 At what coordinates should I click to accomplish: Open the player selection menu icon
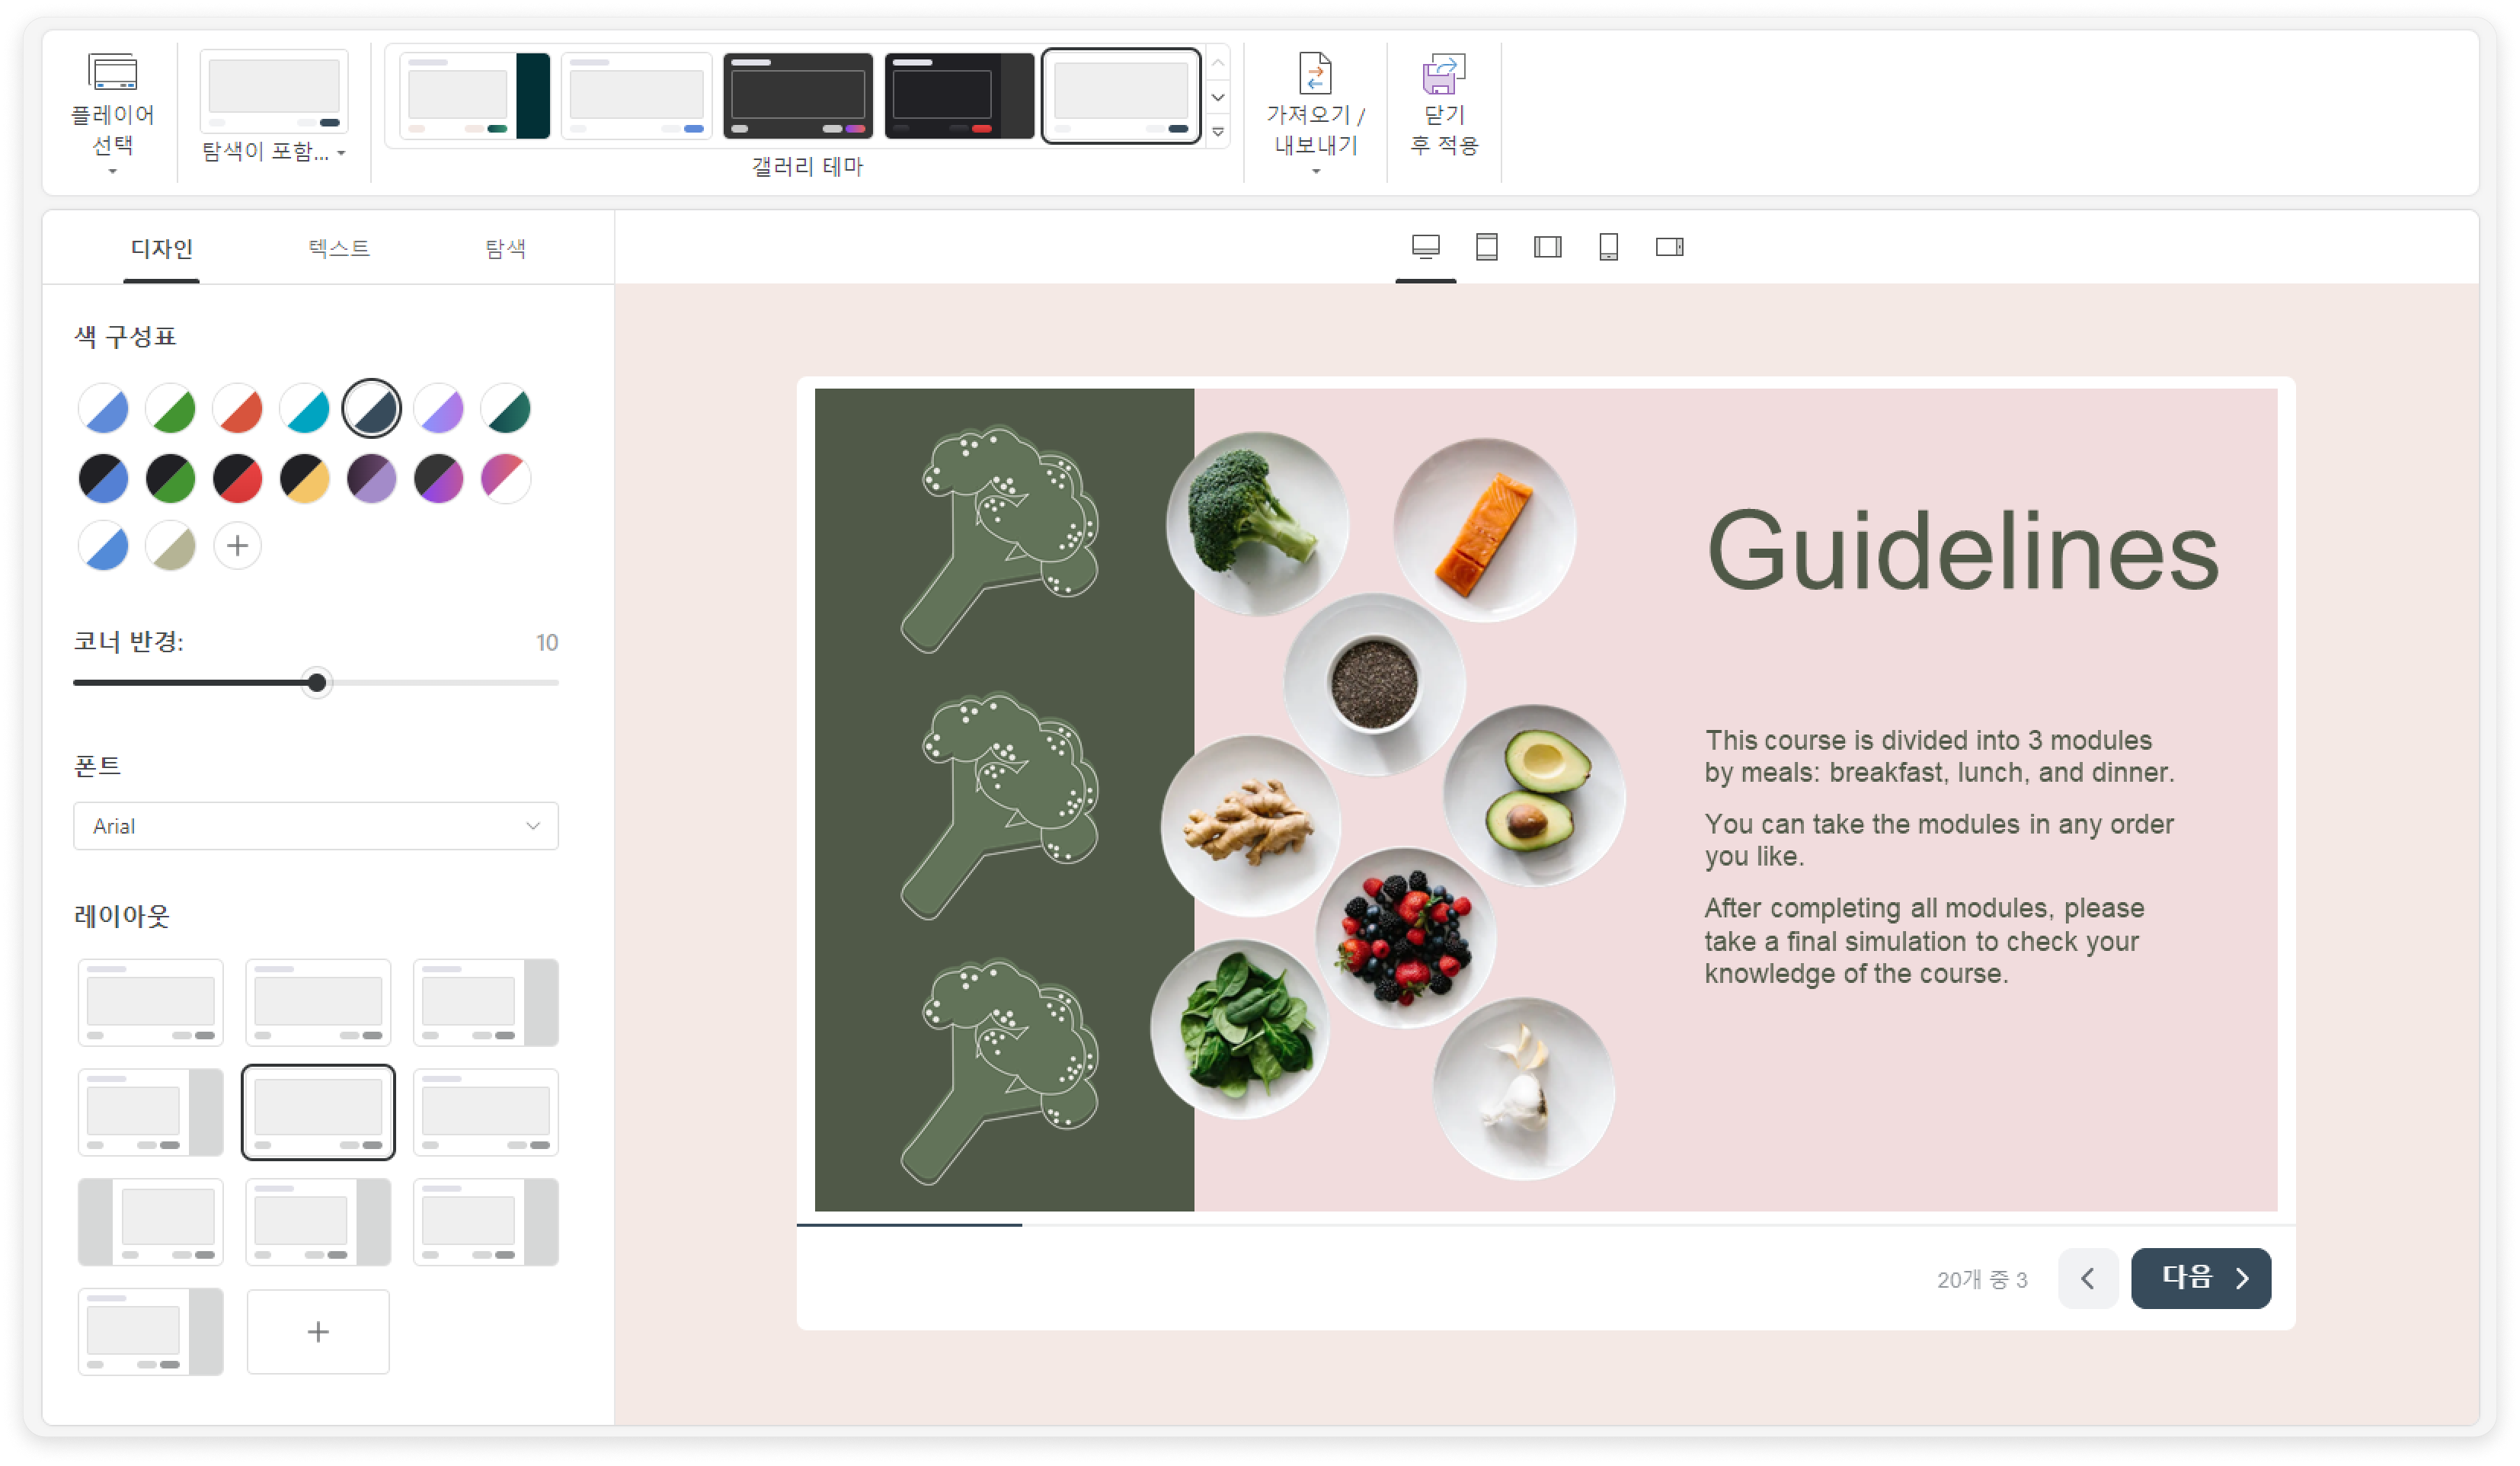tap(112, 73)
